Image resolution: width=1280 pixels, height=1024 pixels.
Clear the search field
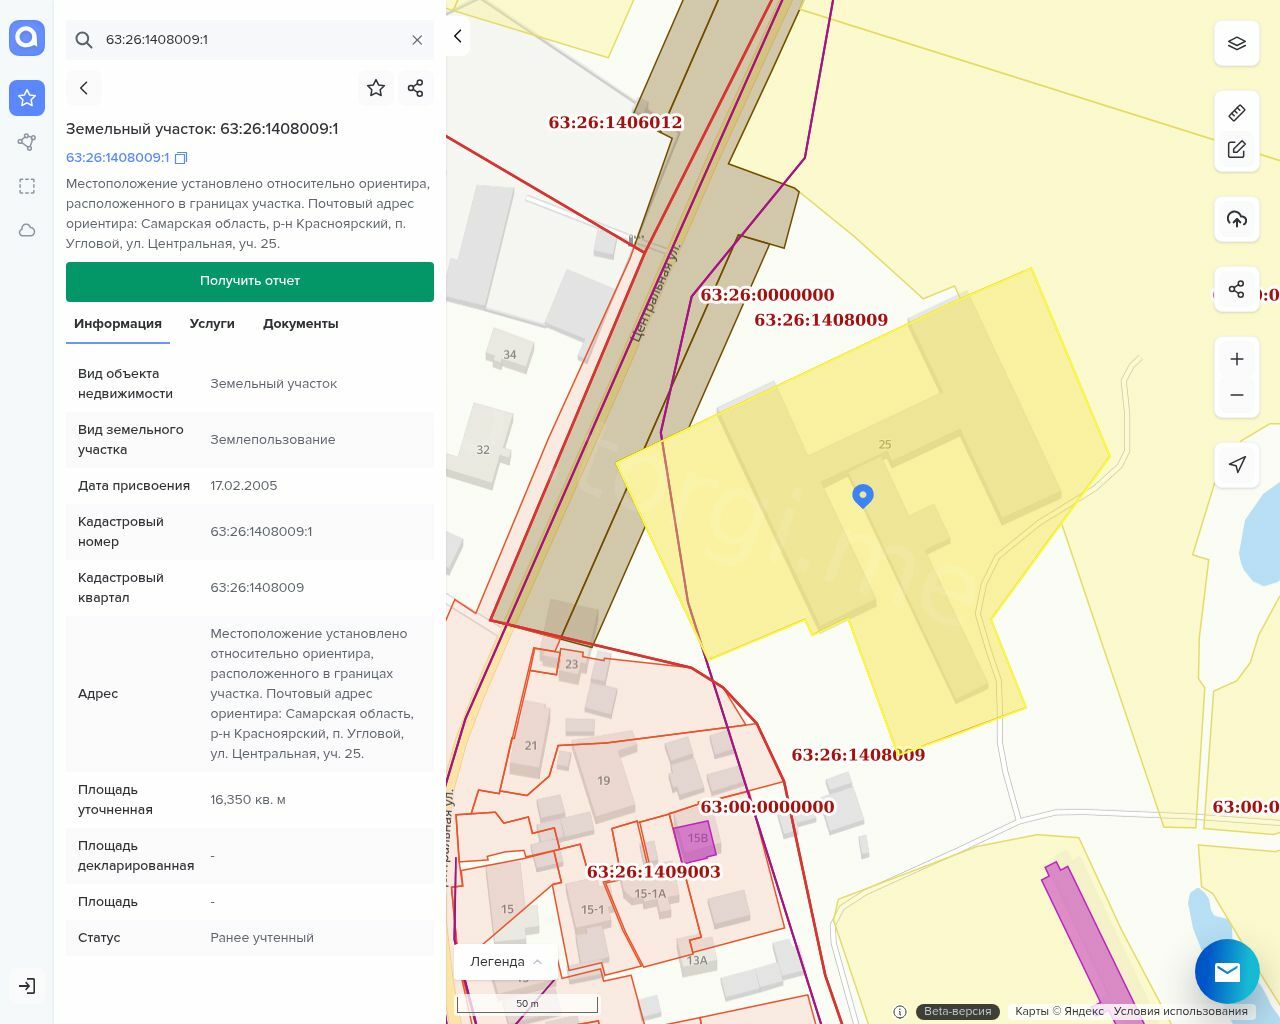click(x=417, y=40)
